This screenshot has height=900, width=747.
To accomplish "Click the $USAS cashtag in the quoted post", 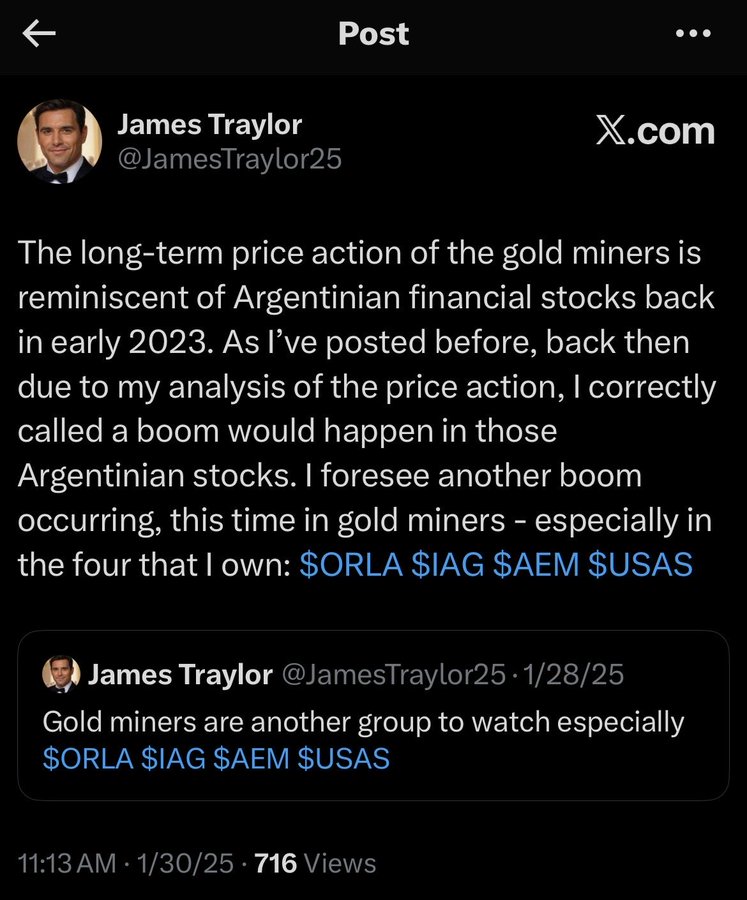I will pyautogui.click(x=344, y=758).
